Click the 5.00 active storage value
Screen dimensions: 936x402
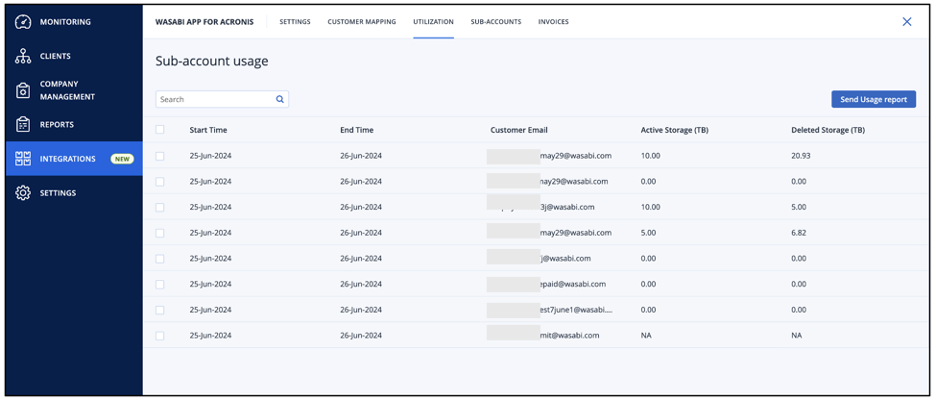tap(648, 233)
